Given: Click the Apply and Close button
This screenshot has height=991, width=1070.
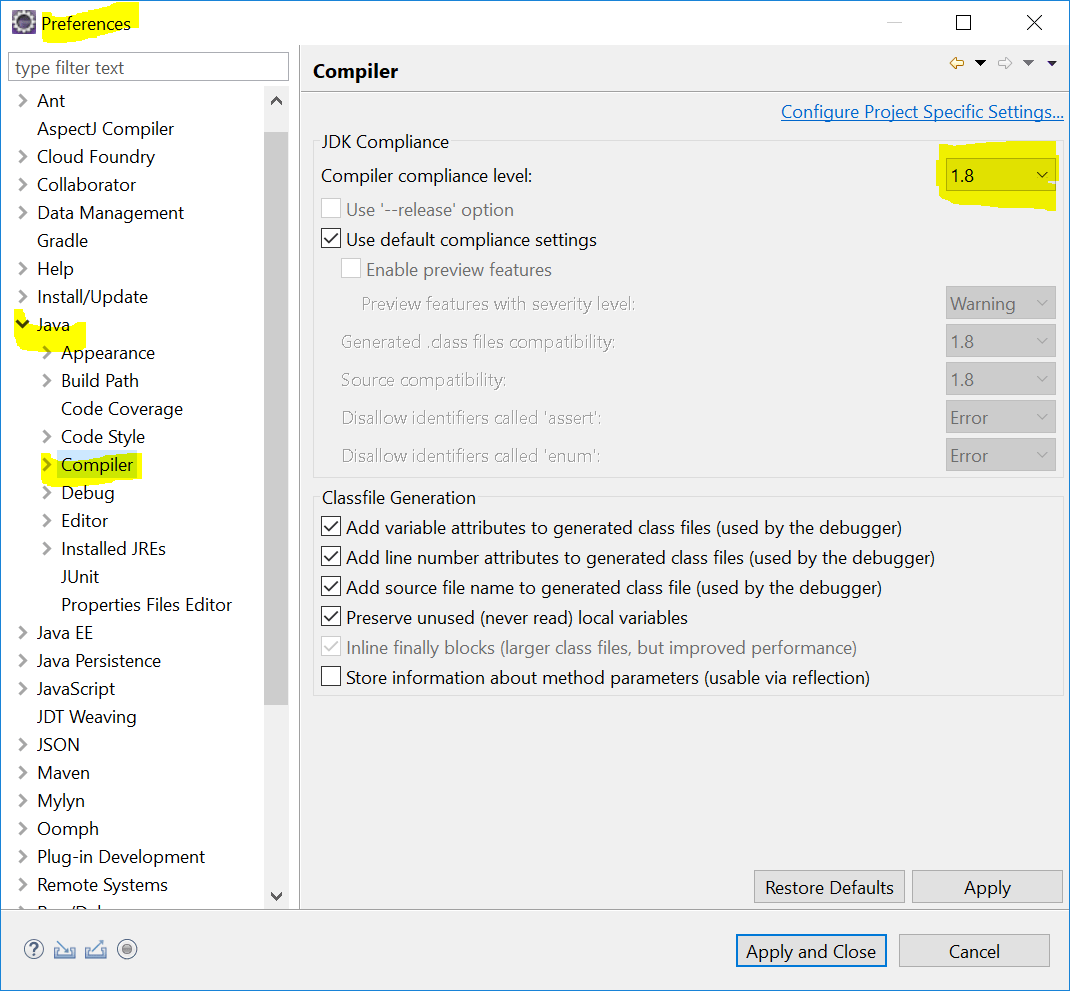Looking at the screenshot, I should click(x=810, y=950).
